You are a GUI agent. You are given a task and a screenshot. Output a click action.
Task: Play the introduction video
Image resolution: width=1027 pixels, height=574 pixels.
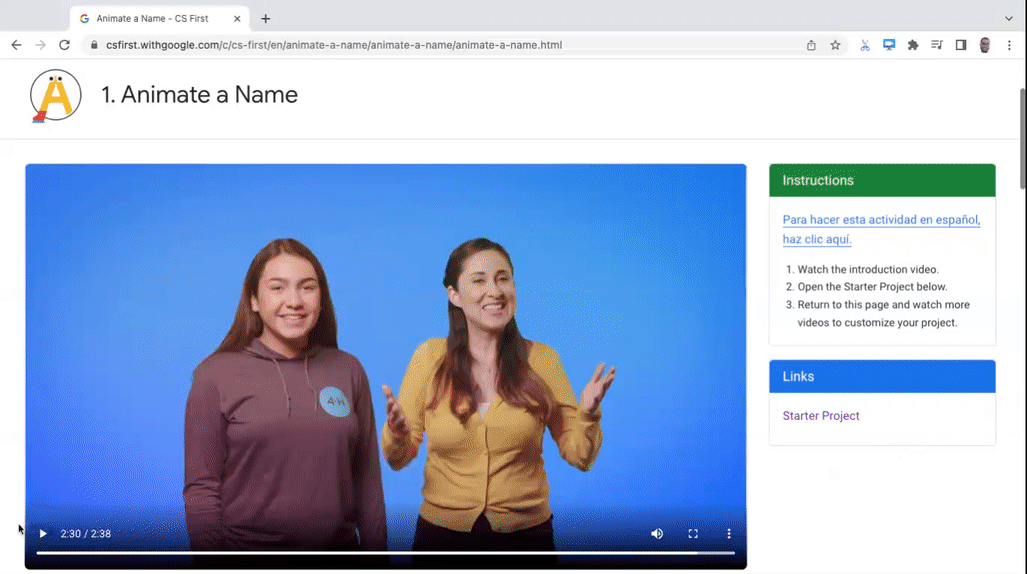coord(43,534)
